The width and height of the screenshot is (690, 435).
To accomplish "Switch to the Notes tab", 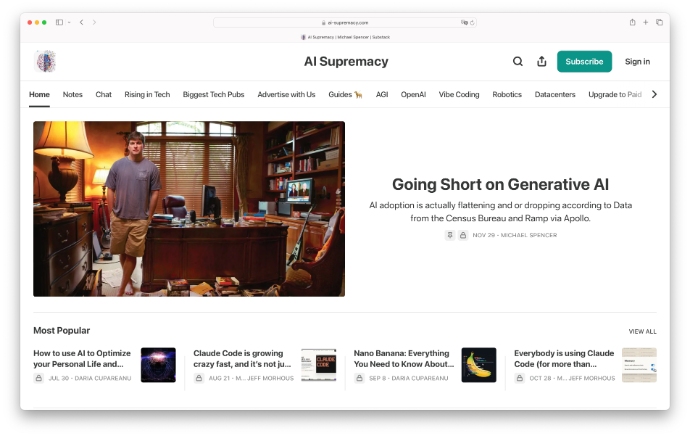I will (x=73, y=94).
